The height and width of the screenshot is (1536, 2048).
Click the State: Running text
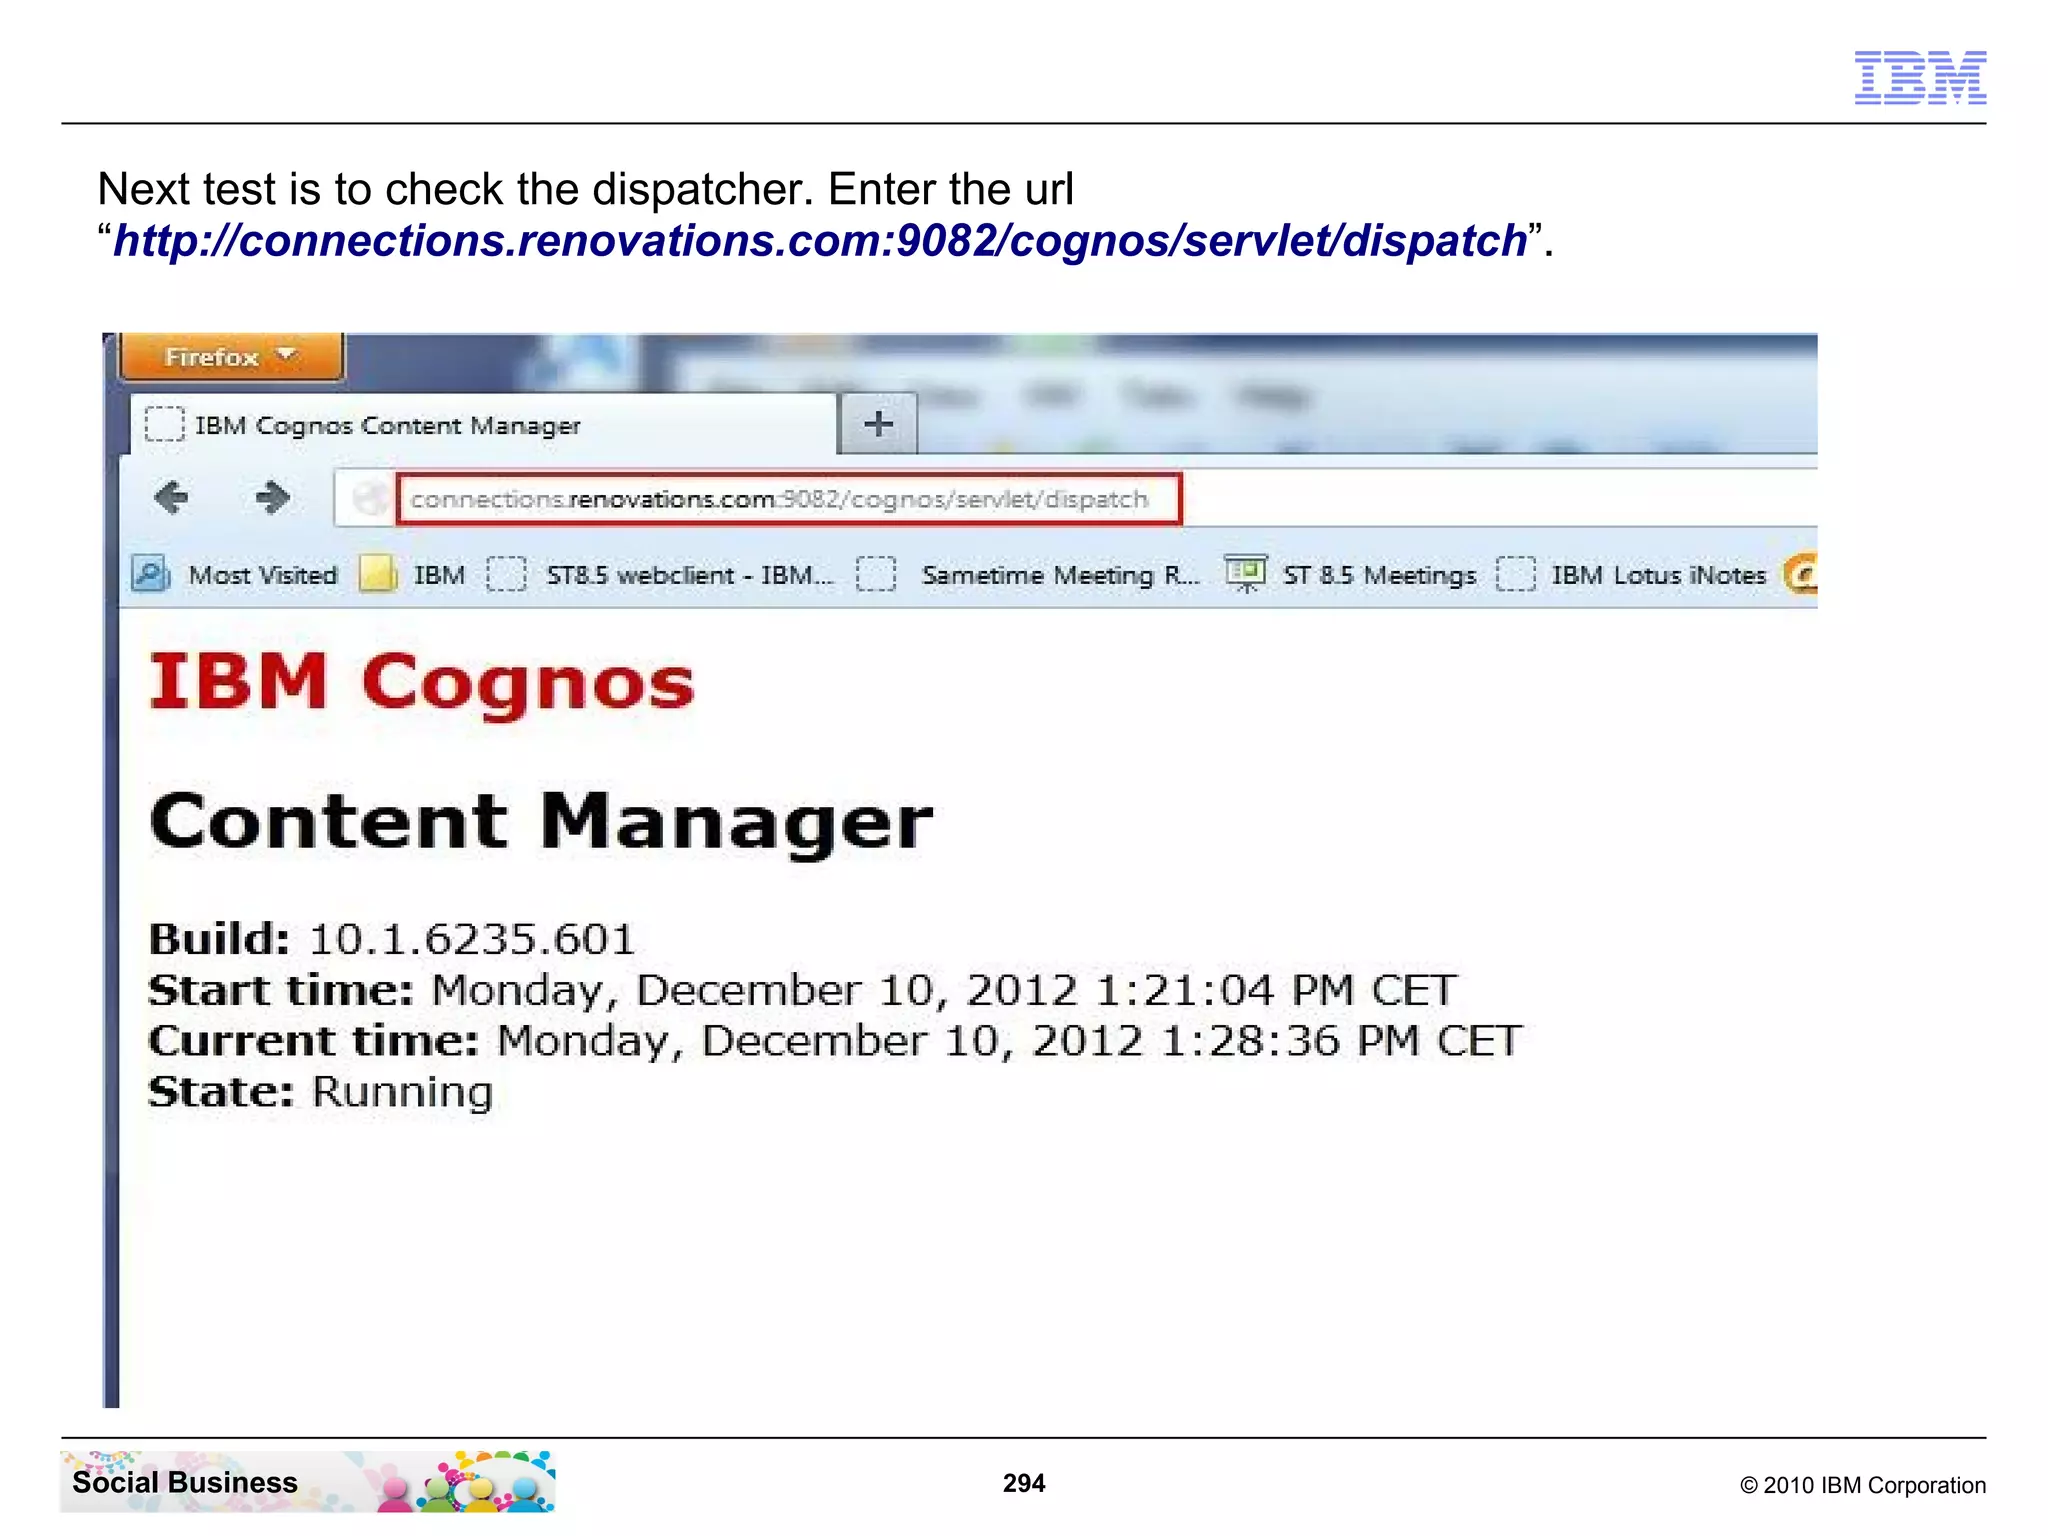(x=321, y=1092)
